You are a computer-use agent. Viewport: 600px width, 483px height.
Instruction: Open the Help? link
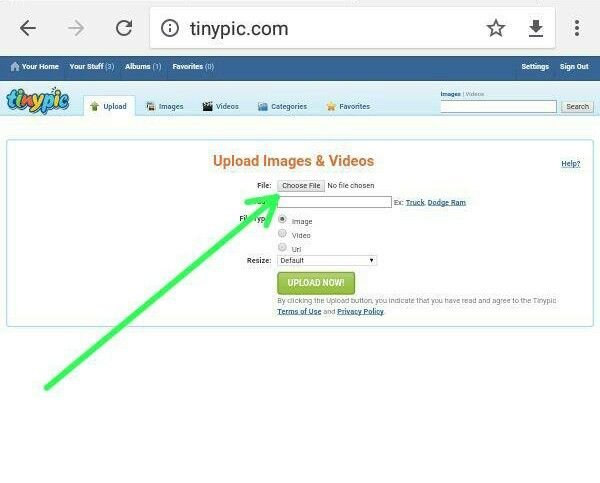click(571, 164)
